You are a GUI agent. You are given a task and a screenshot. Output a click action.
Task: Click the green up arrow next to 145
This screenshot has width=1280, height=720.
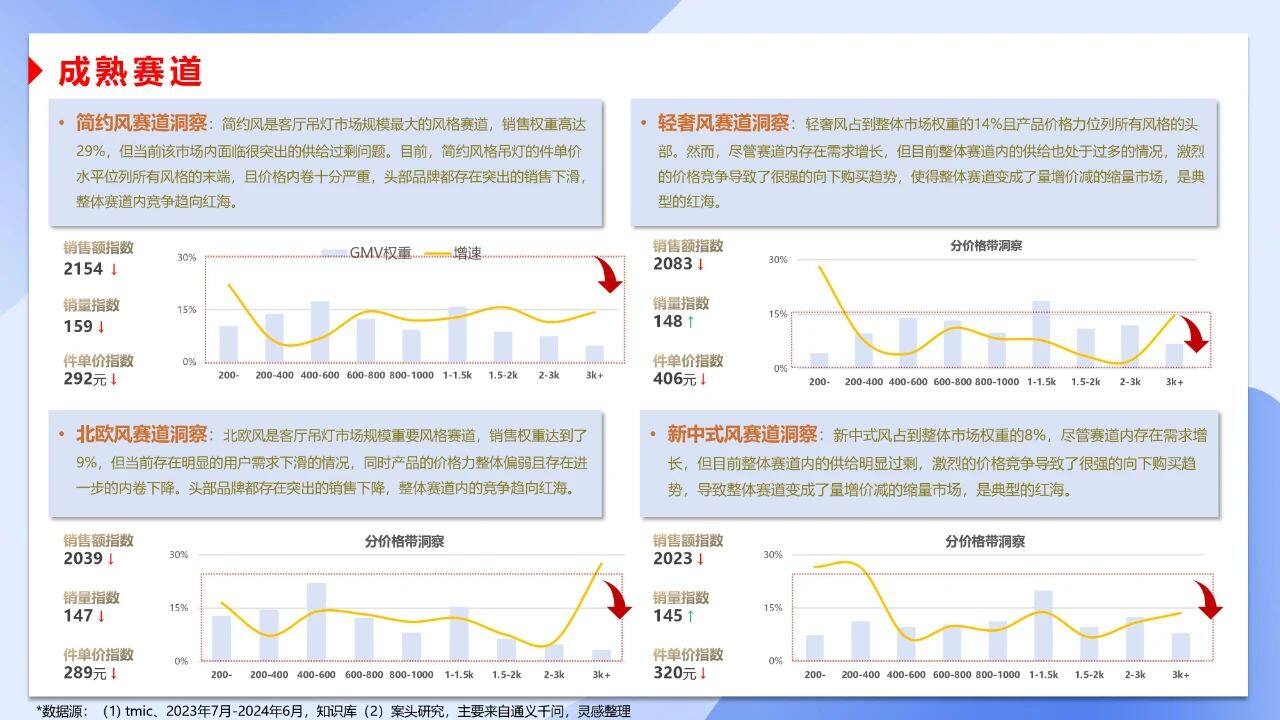point(689,616)
